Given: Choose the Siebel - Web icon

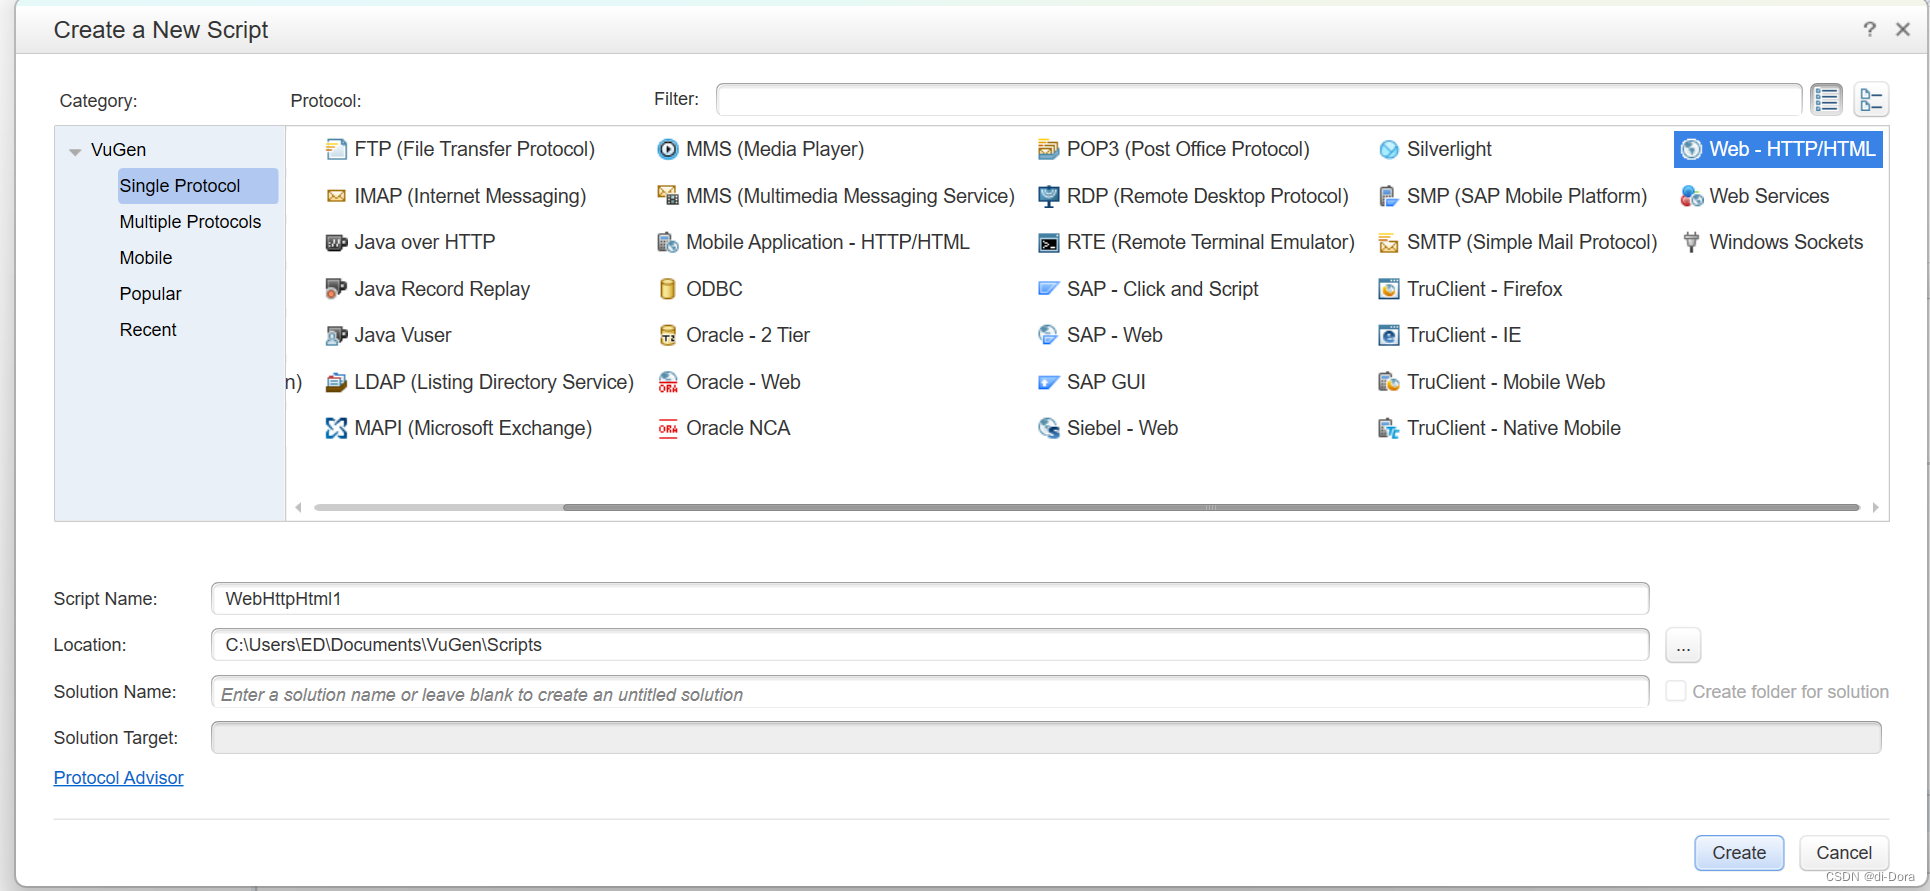Looking at the screenshot, I should pyautogui.click(x=1048, y=428).
